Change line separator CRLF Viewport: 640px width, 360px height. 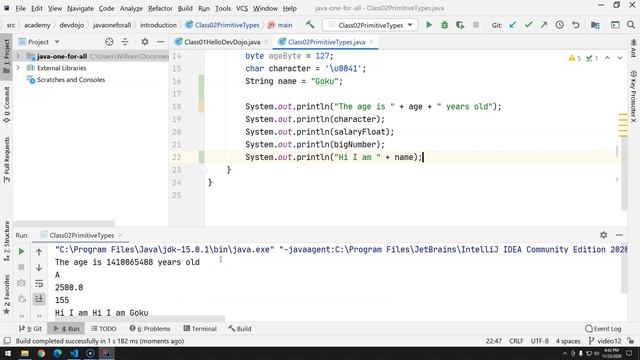(x=516, y=341)
